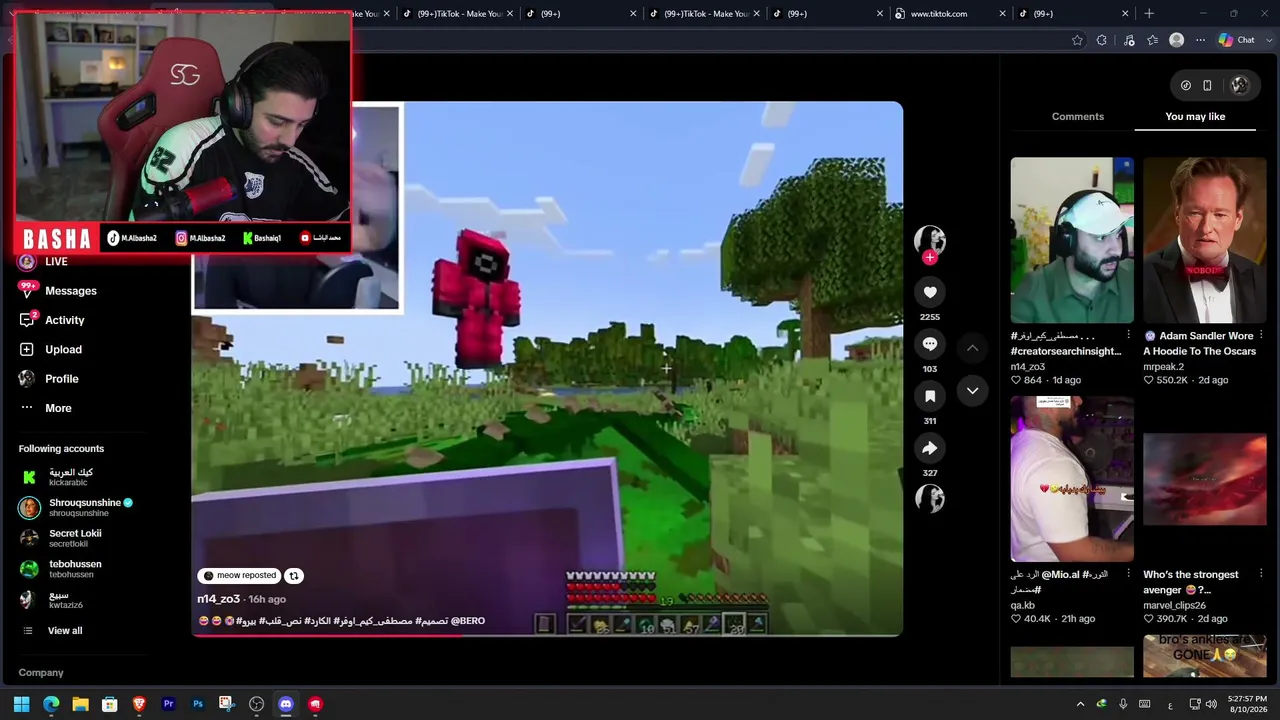Click the Who's the strongest avenger title
The width and height of the screenshot is (1280, 720).
(1191, 582)
